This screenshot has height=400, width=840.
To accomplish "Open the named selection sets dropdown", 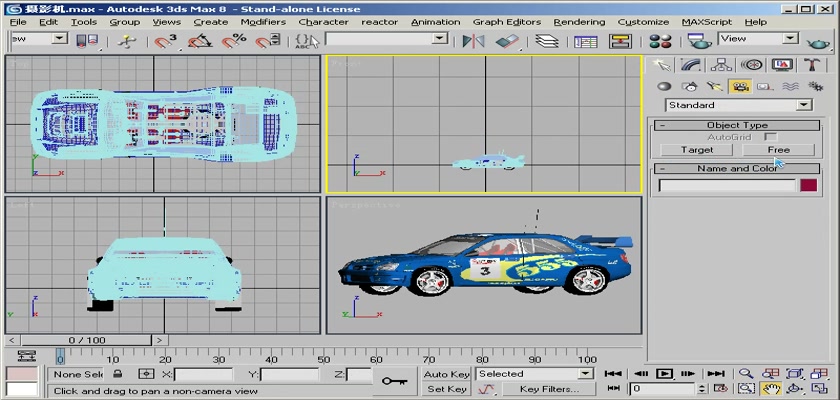I will [x=440, y=39].
